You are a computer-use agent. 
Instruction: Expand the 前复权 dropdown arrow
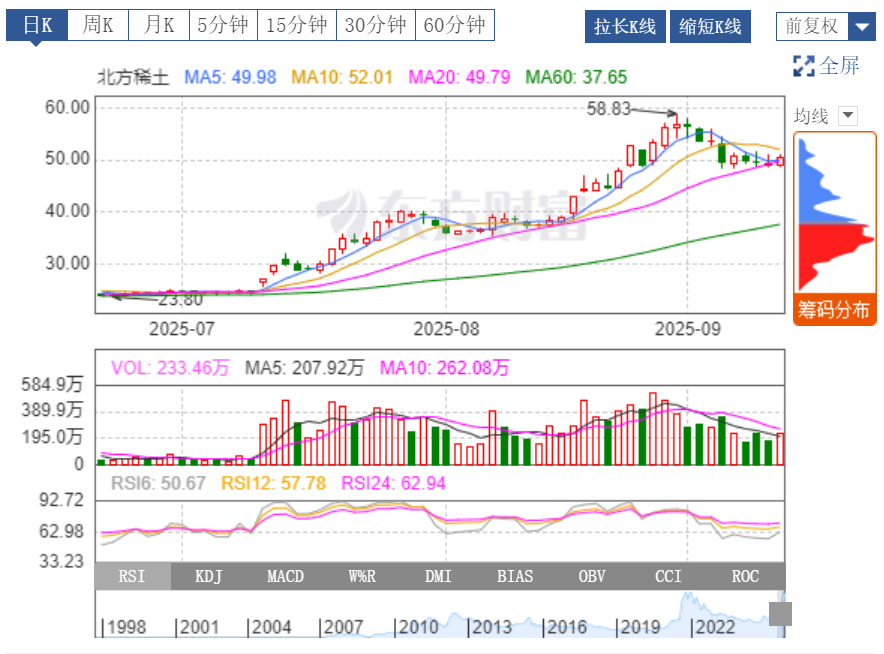pos(862,26)
